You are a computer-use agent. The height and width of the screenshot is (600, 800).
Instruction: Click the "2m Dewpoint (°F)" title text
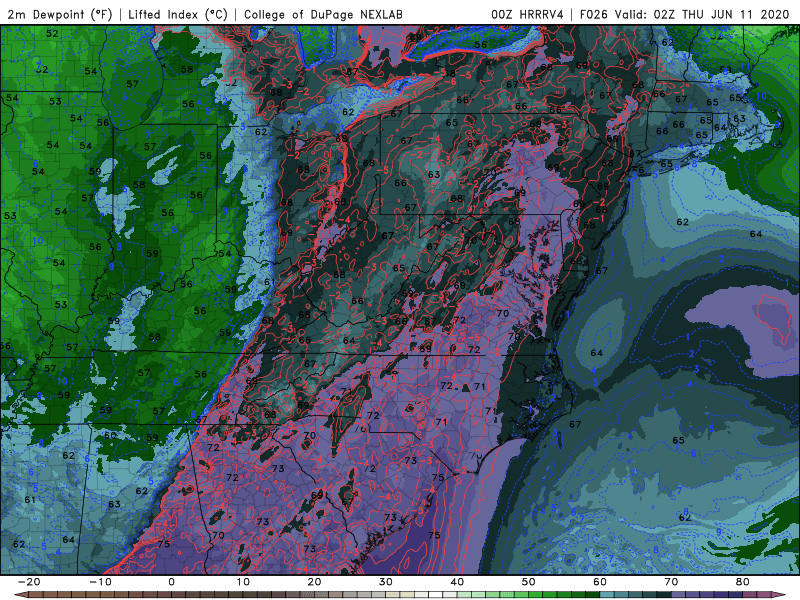(x=60, y=14)
